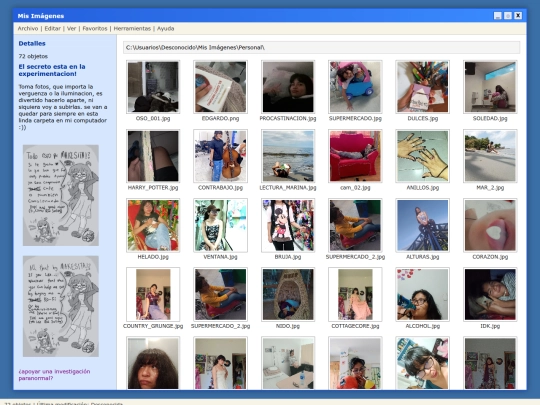Select the CORAZON.jpg thumbnail
Screen dimensions: 540x405
(490, 225)
